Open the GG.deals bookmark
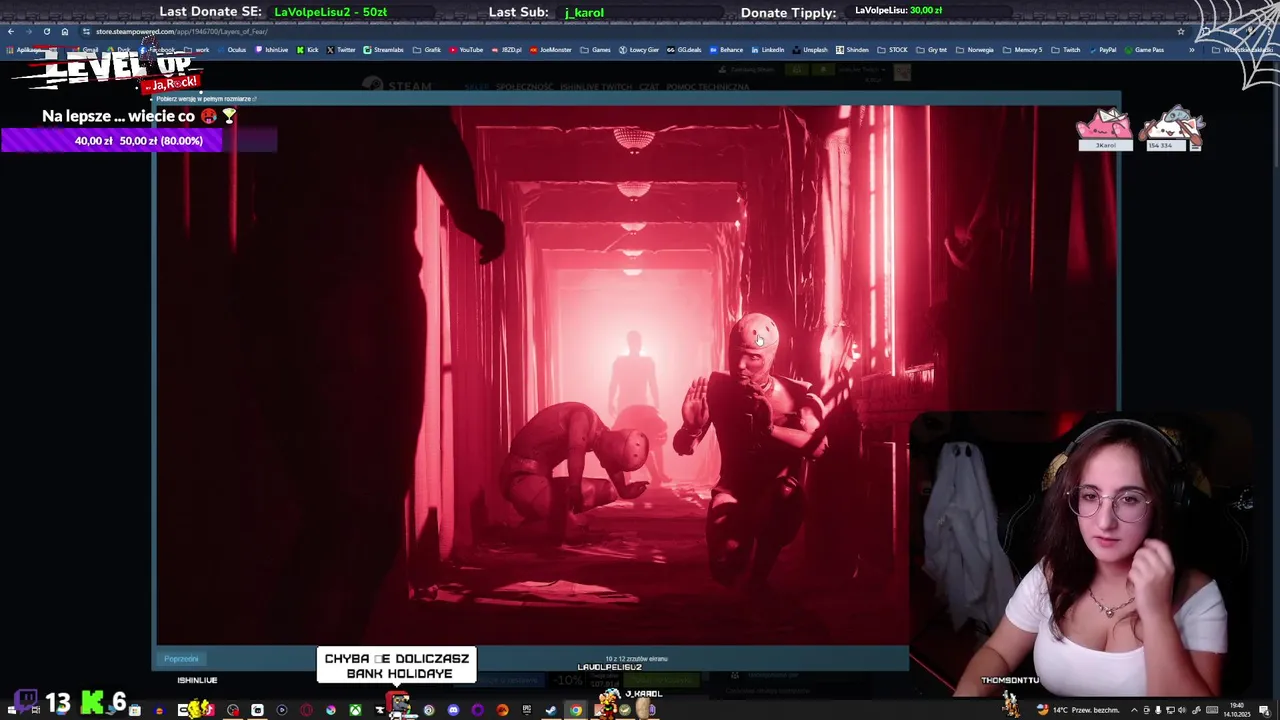1280x720 pixels. (684, 50)
